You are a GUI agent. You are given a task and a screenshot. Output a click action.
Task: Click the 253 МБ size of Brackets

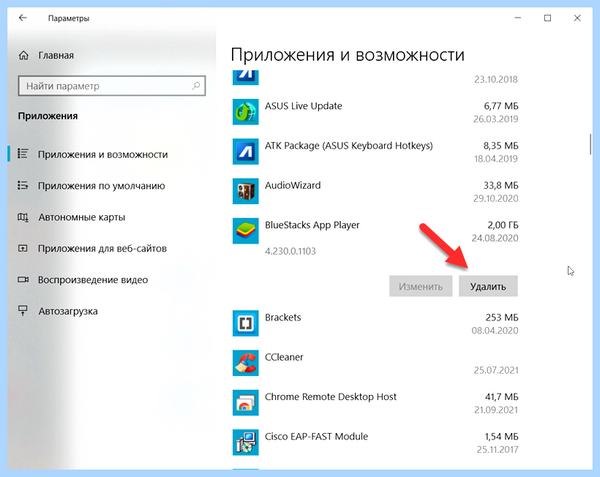pos(502,317)
